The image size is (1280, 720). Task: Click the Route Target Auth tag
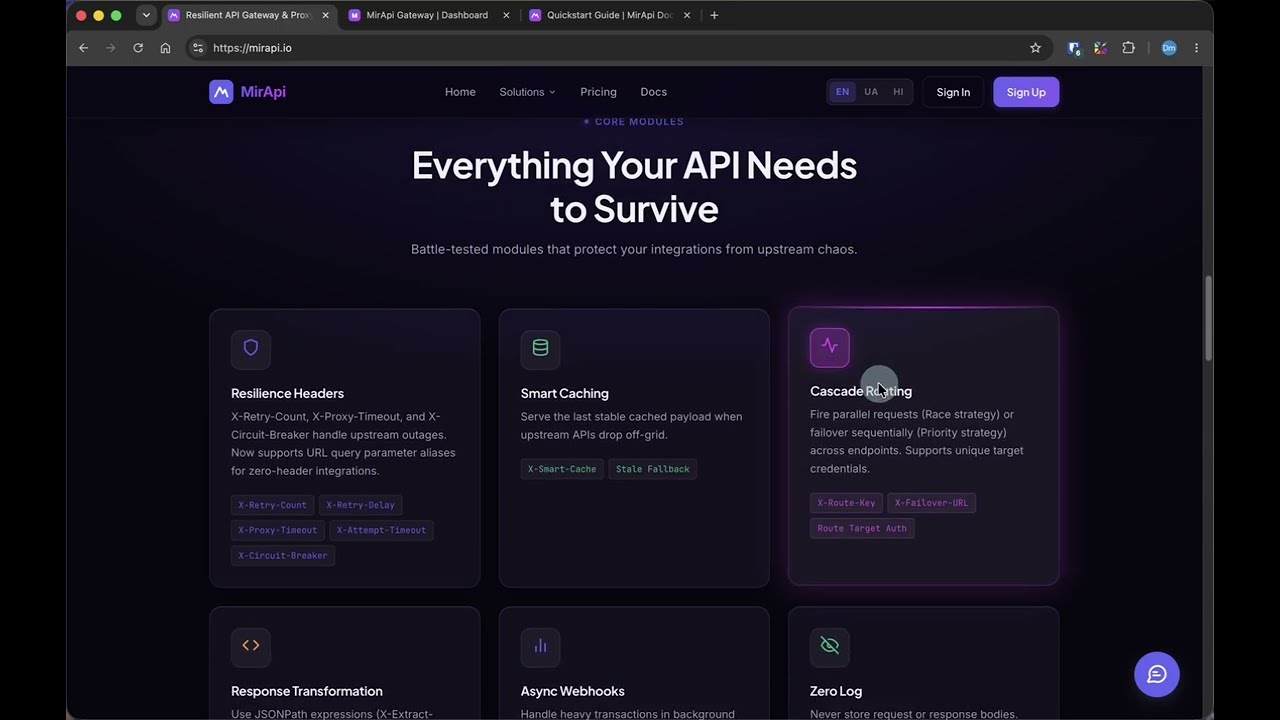click(x=862, y=528)
